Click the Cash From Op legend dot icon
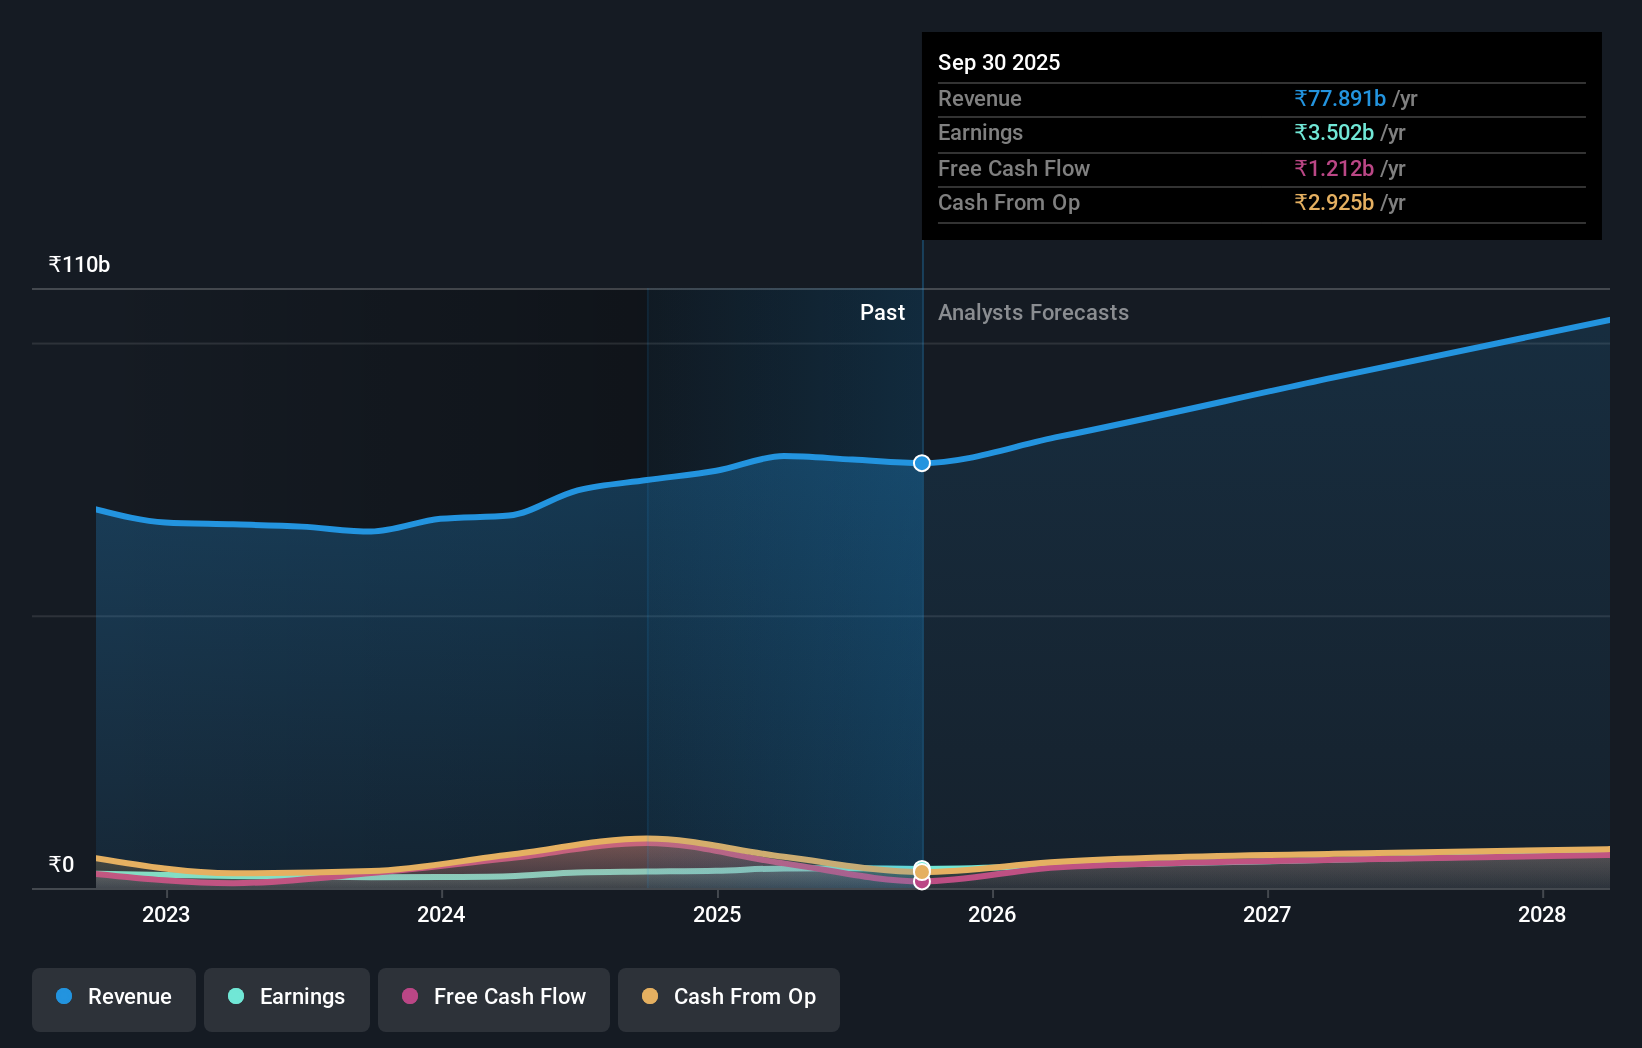This screenshot has width=1642, height=1048. point(652,997)
